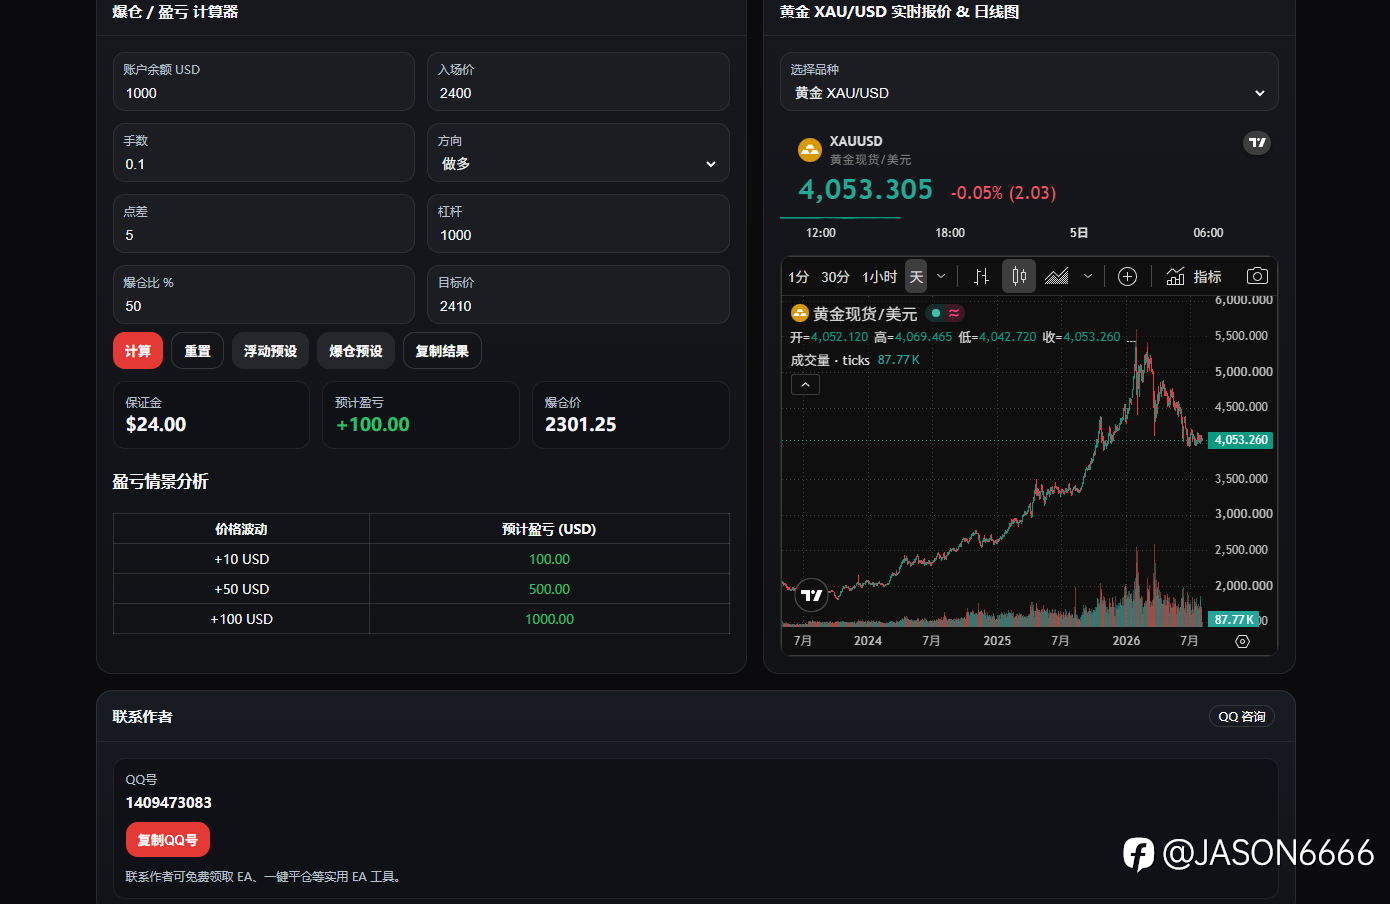
Task: Select the area chart style icon
Action: (x=1057, y=276)
